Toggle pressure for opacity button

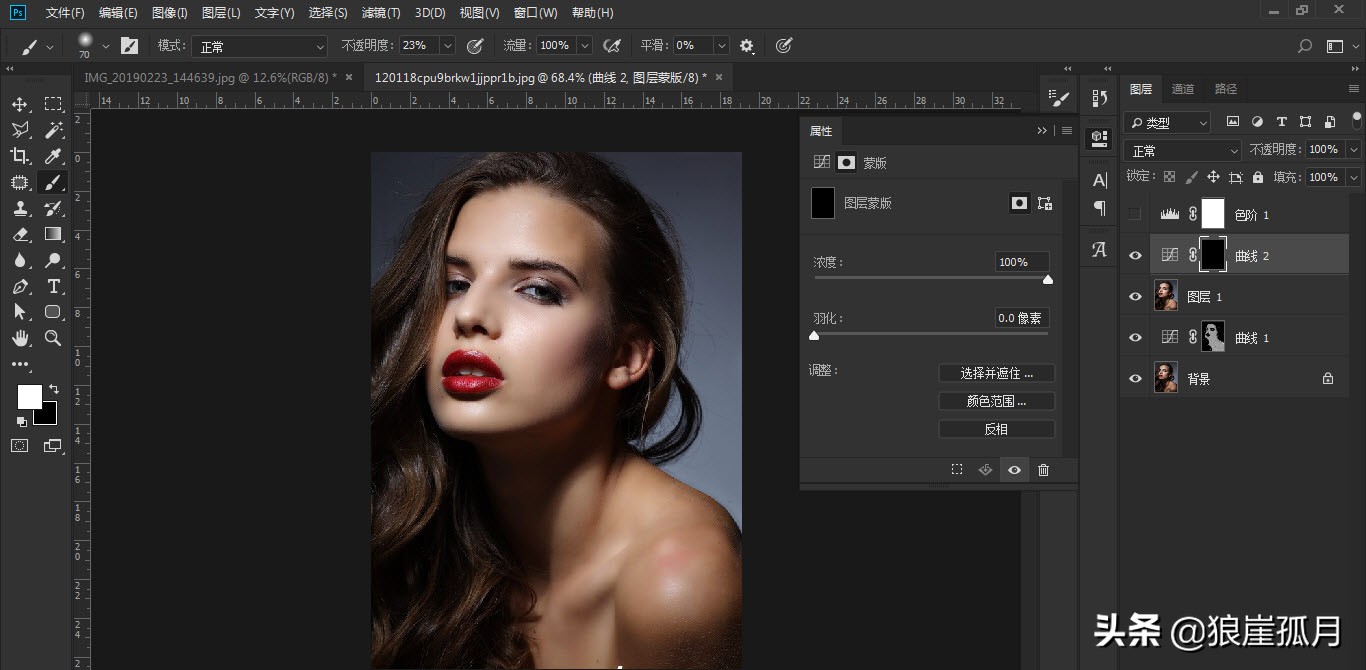tap(475, 46)
